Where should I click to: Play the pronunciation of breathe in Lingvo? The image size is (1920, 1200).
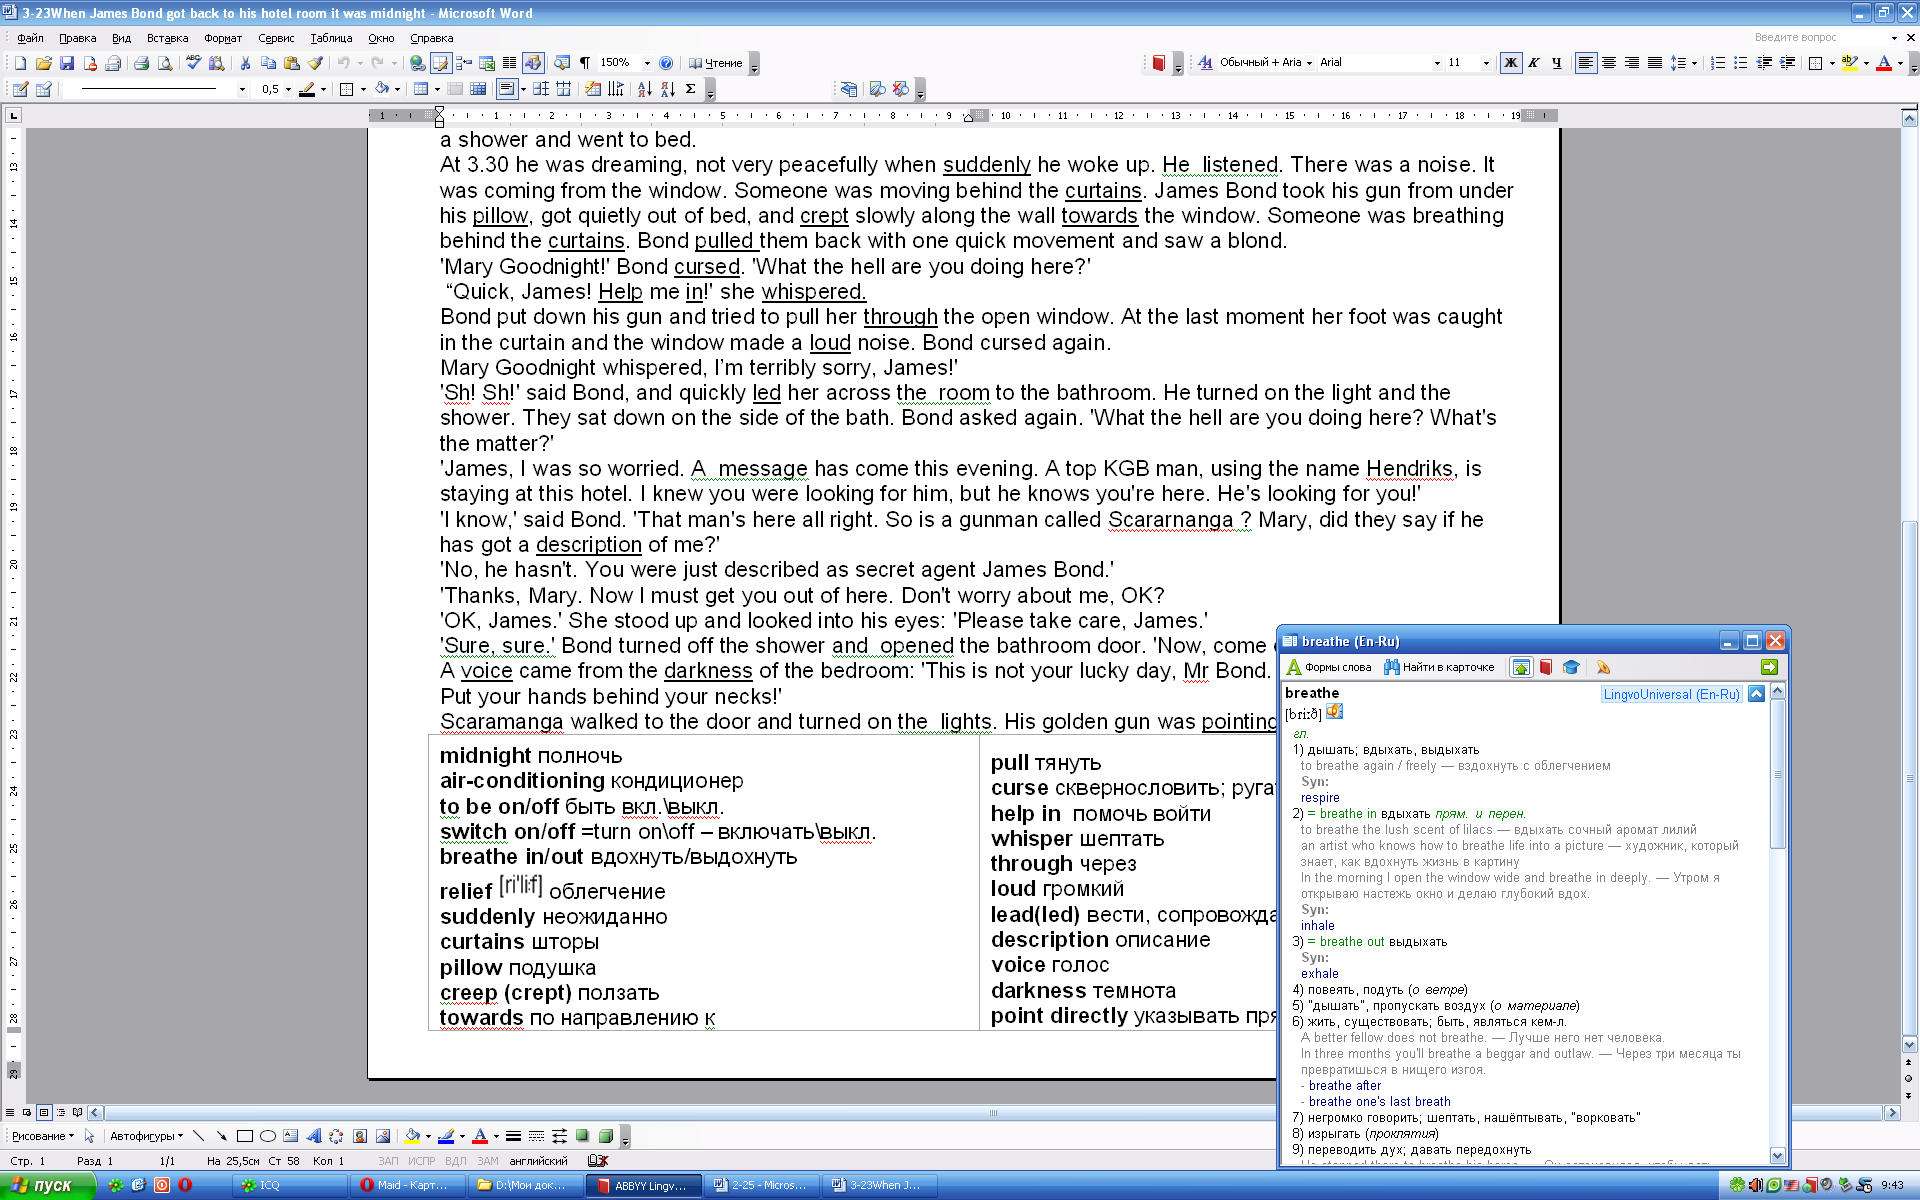(1335, 712)
